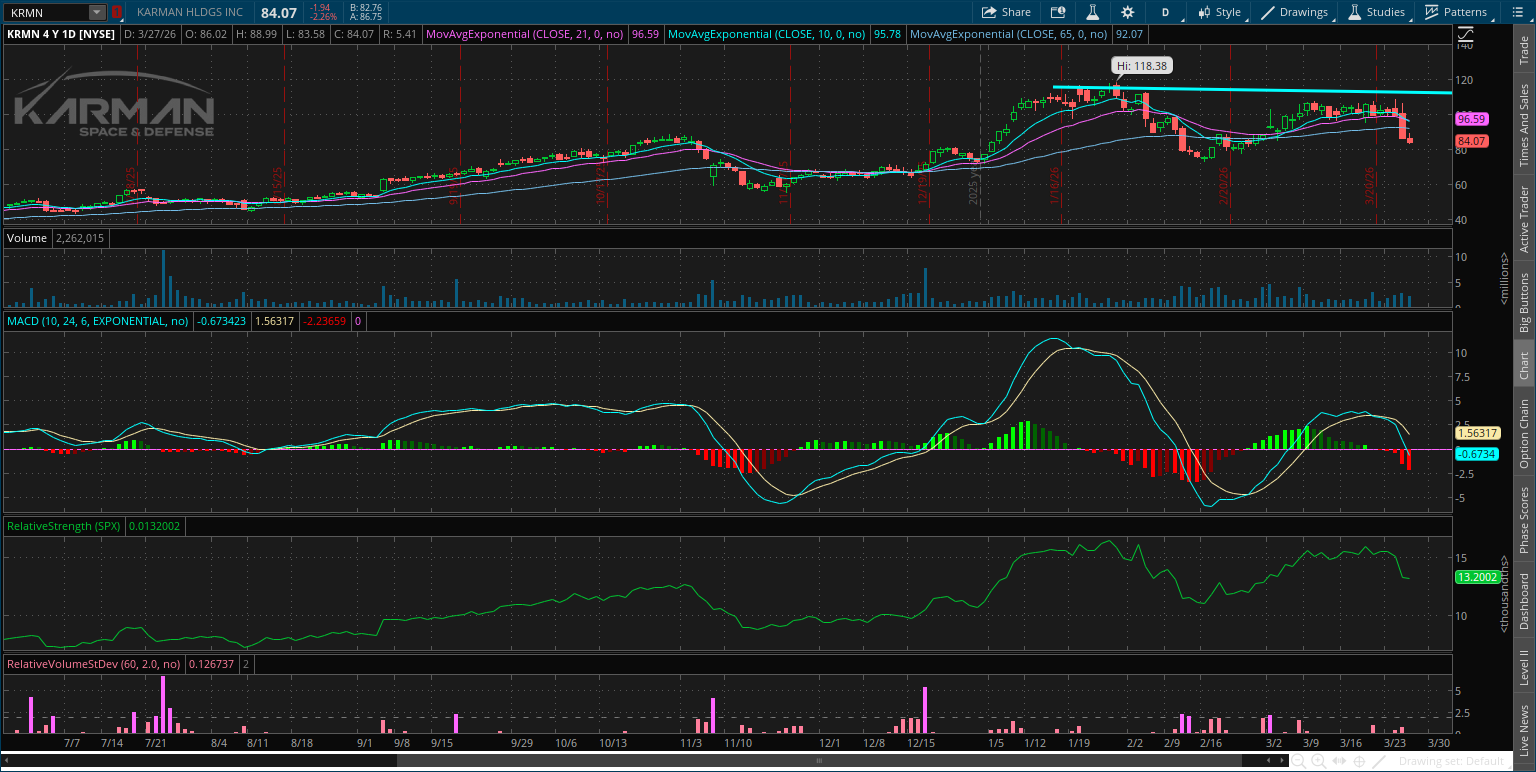
Task: Open the D timeframe dropdown
Action: [1165, 12]
